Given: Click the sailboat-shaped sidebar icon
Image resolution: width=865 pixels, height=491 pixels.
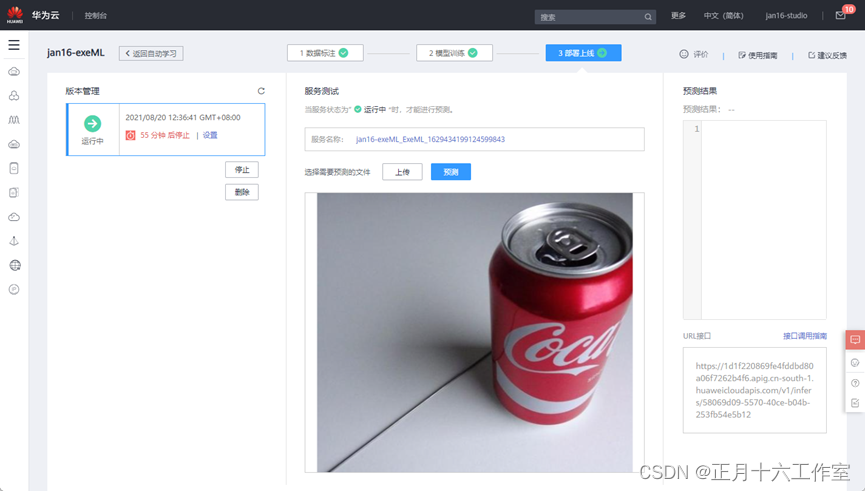Looking at the screenshot, I should pos(14,241).
